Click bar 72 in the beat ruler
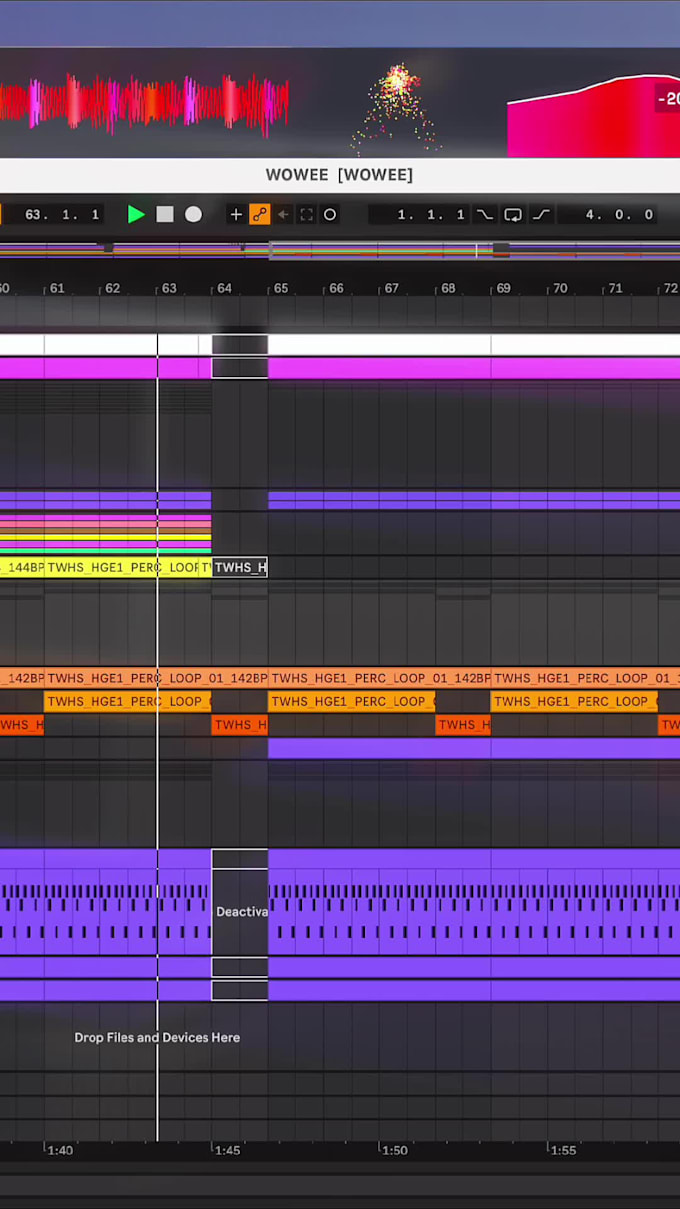Viewport: 680px width, 1209px height. (670, 288)
